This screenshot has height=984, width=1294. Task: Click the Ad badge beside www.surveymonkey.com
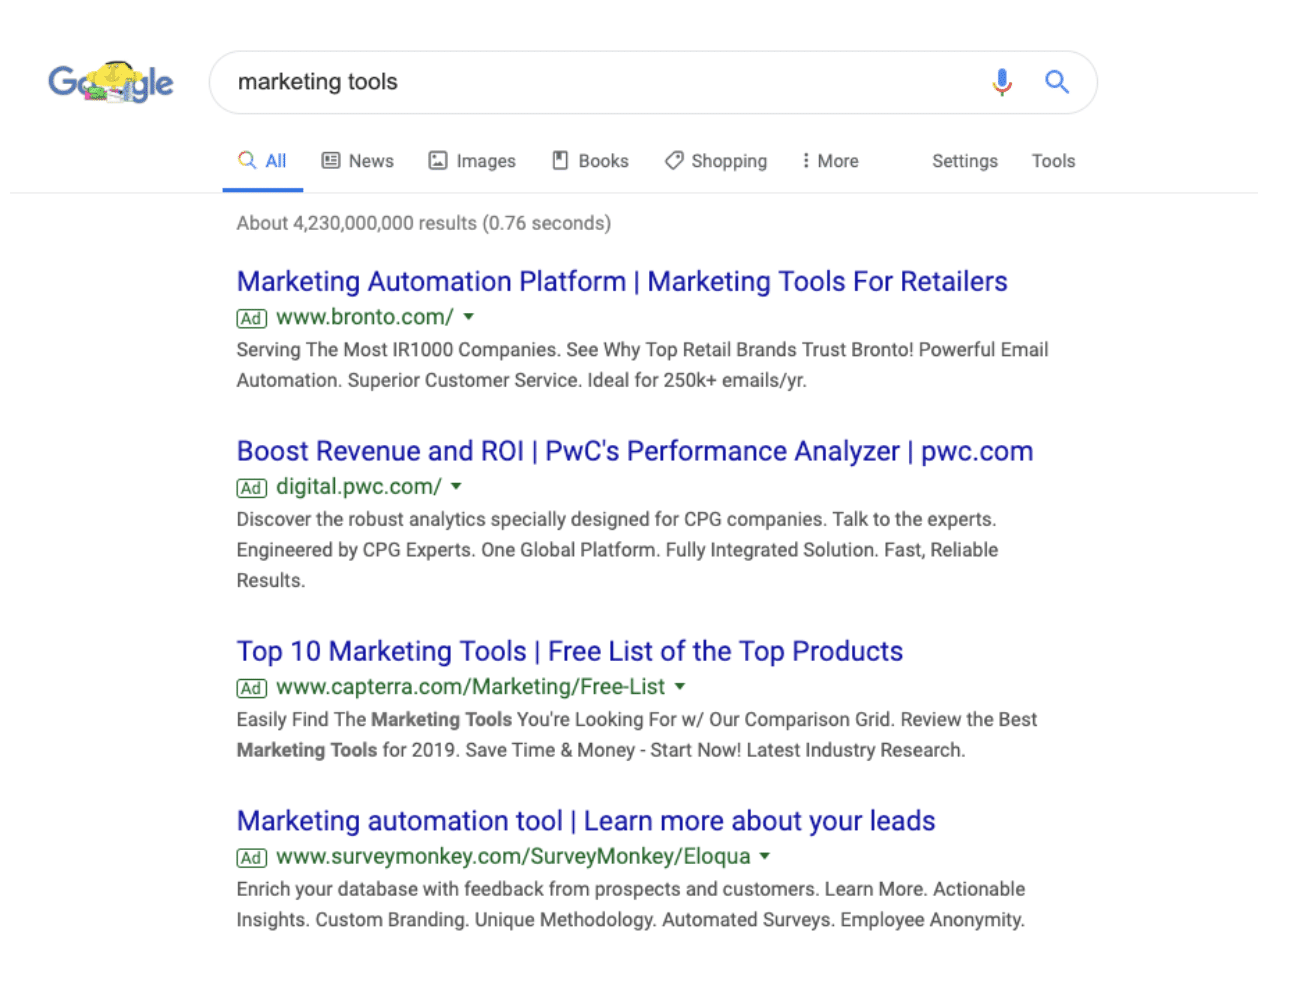tap(251, 858)
